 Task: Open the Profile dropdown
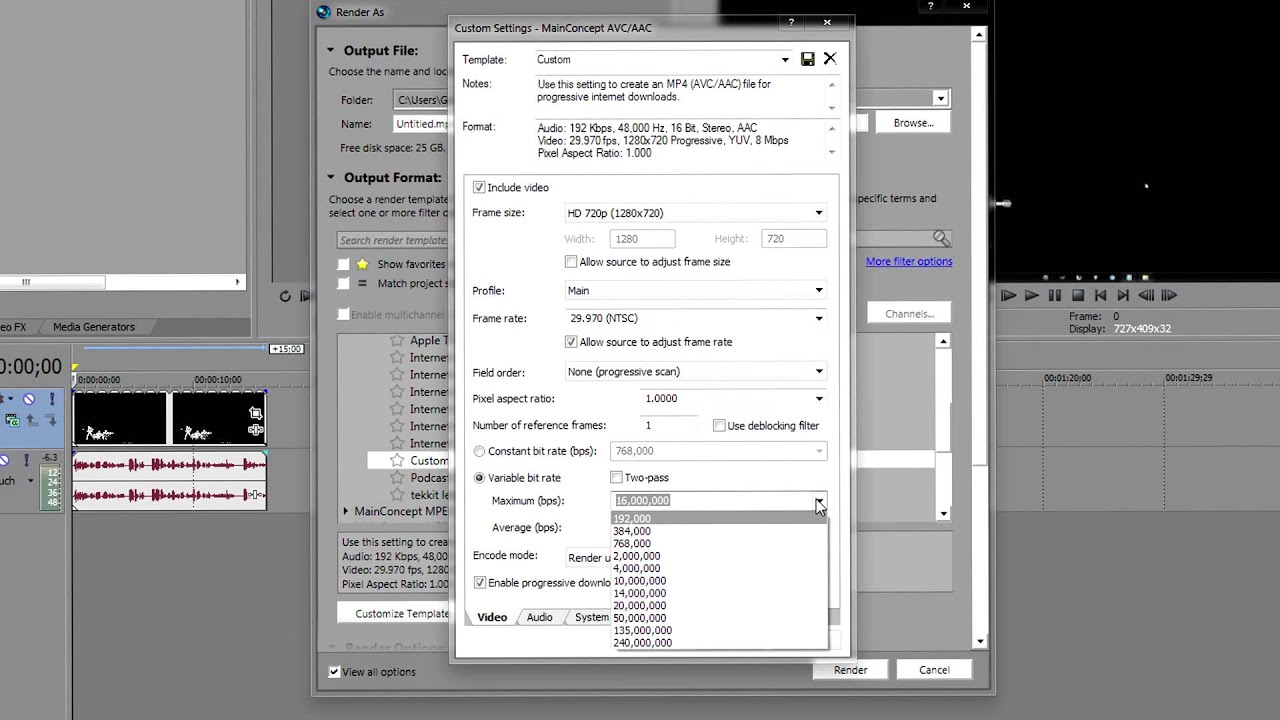click(x=818, y=291)
